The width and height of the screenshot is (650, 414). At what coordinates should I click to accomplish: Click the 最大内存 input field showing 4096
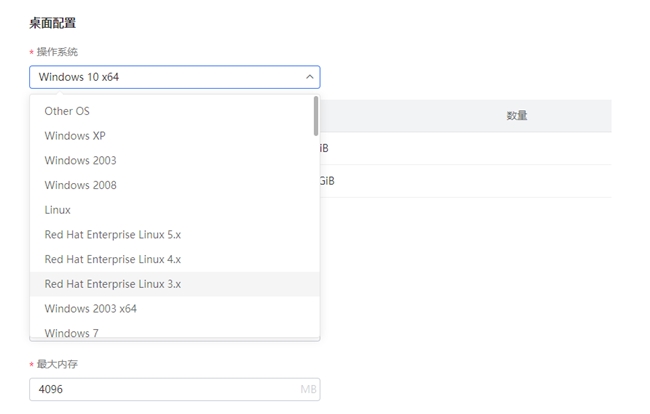click(175, 389)
